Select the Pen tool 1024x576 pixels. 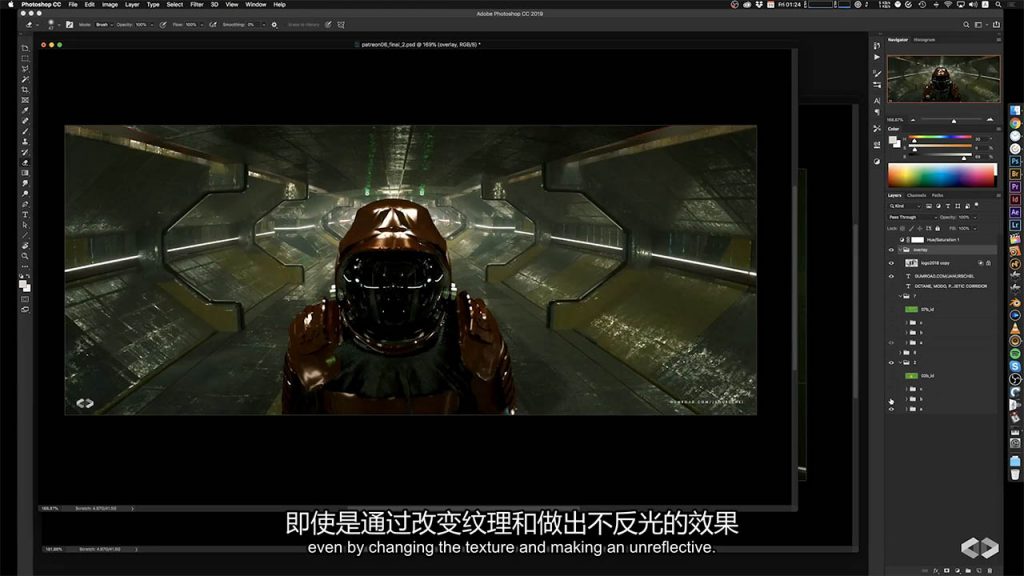click(x=25, y=204)
